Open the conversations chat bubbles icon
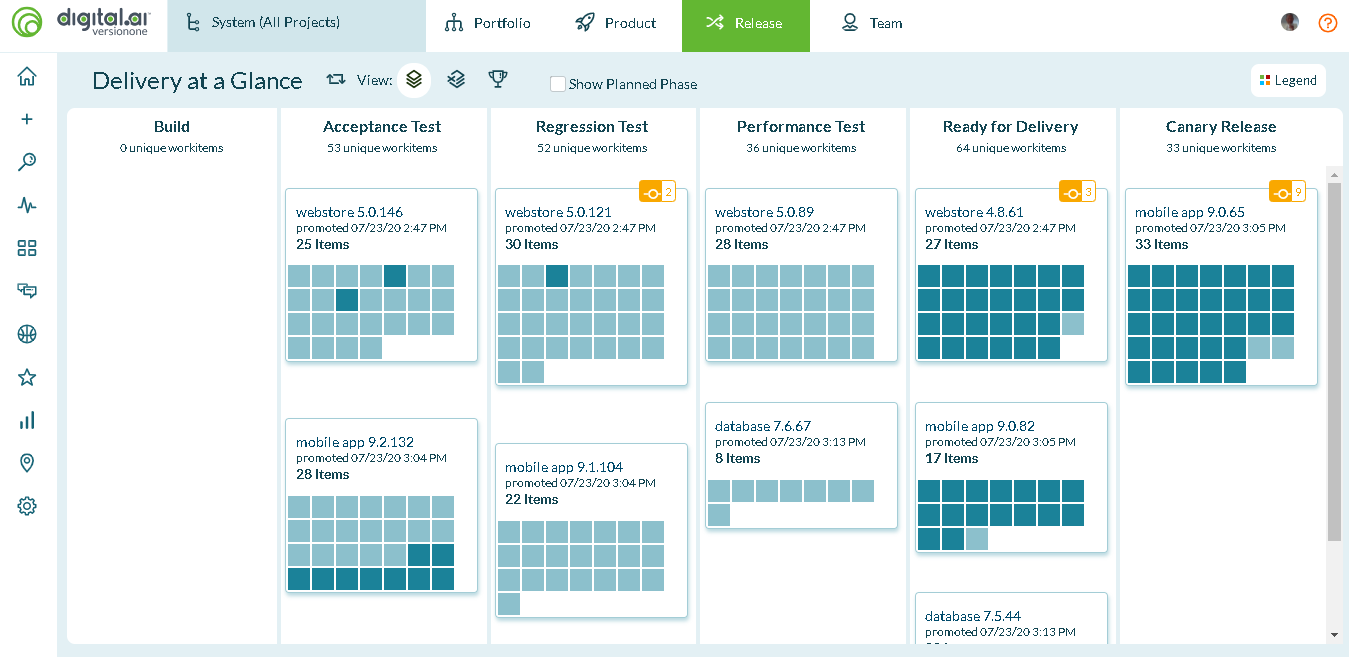Viewport: 1349px width, 657px height. click(x=27, y=291)
